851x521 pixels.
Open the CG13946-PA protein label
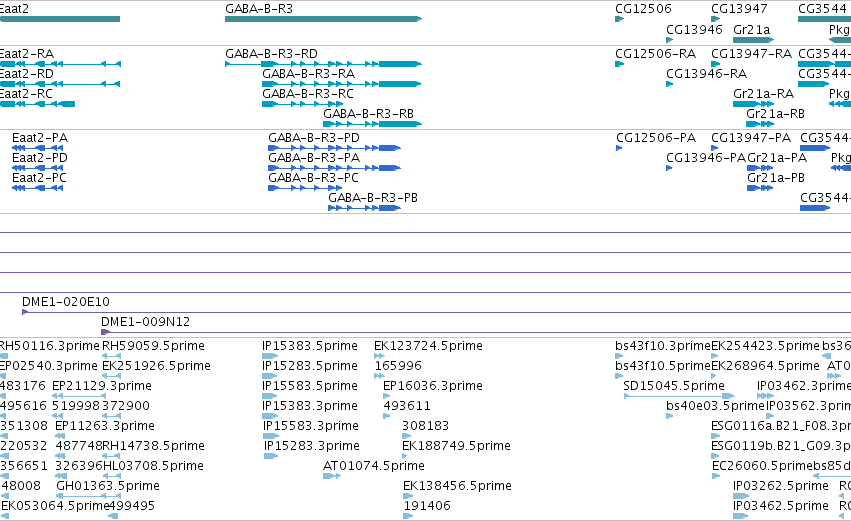point(706,158)
